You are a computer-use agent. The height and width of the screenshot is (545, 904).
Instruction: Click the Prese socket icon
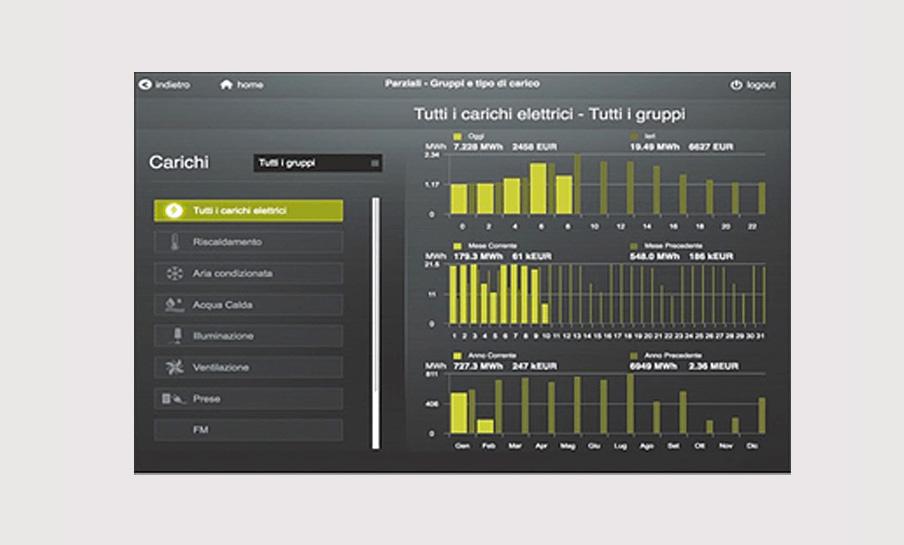pyautogui.click(x=174, y=399)
